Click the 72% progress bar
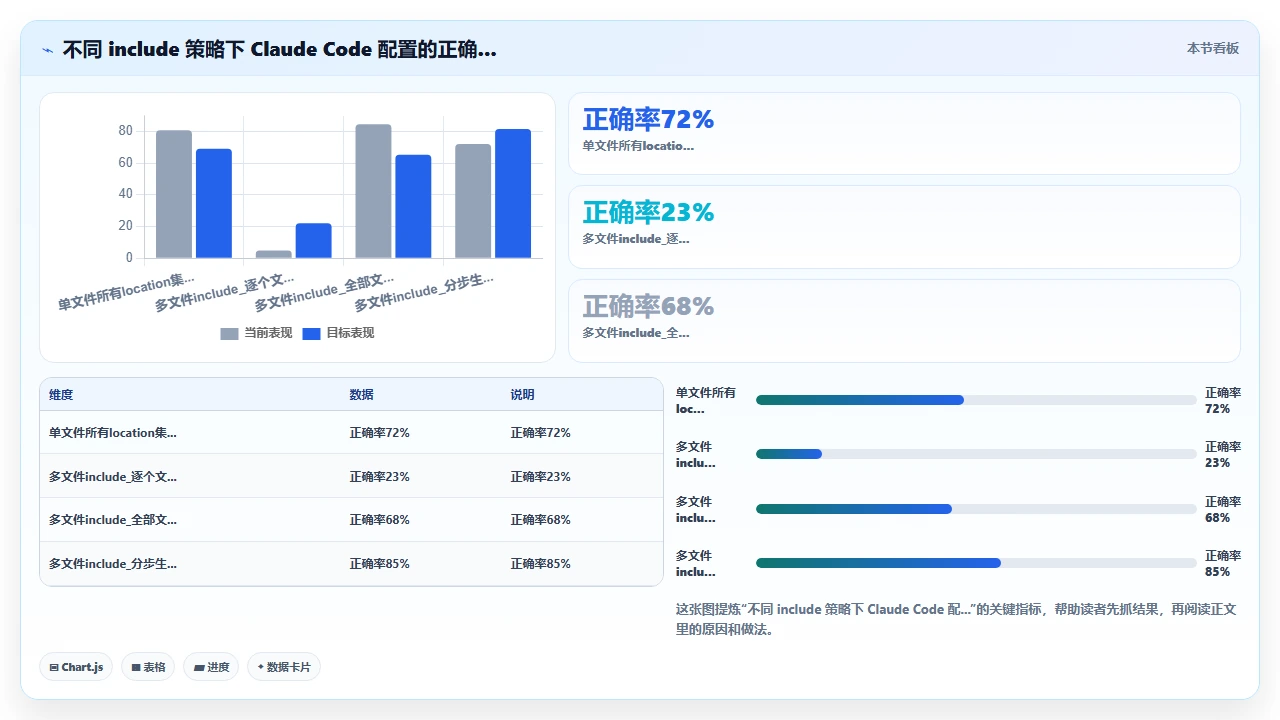Viewport: 1280px width, 720px height. (976, 400)
